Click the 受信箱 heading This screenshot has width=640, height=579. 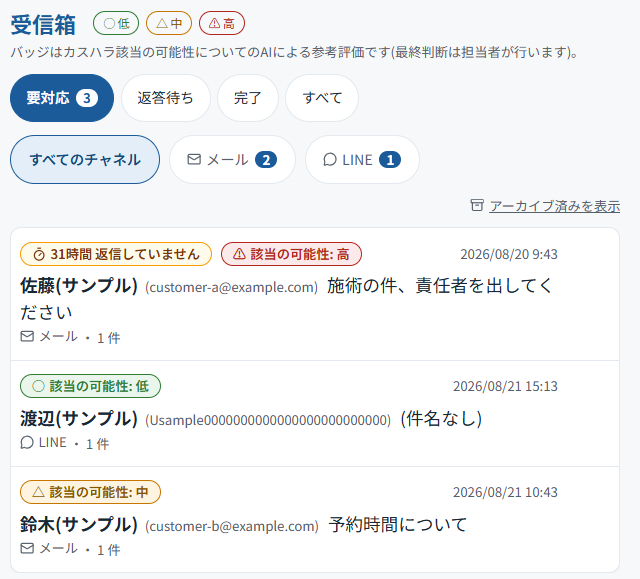tap(43, 24)
